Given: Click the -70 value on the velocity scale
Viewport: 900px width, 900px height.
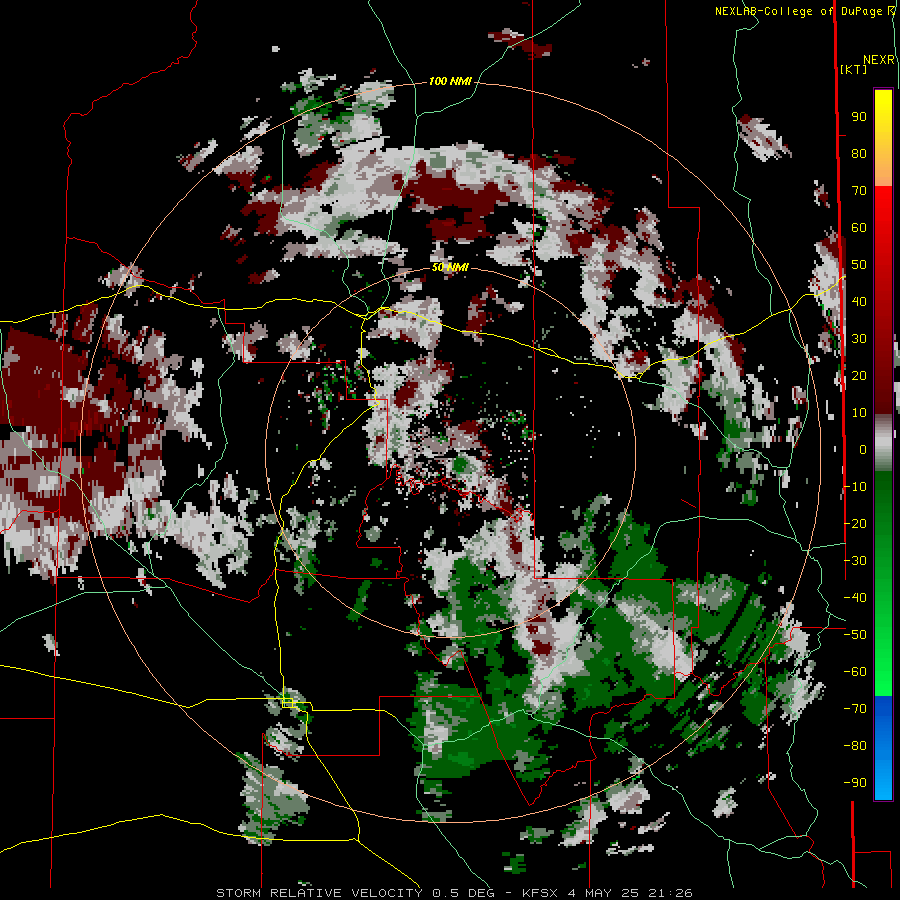Looking at the screenshot, I should point(855,709).
